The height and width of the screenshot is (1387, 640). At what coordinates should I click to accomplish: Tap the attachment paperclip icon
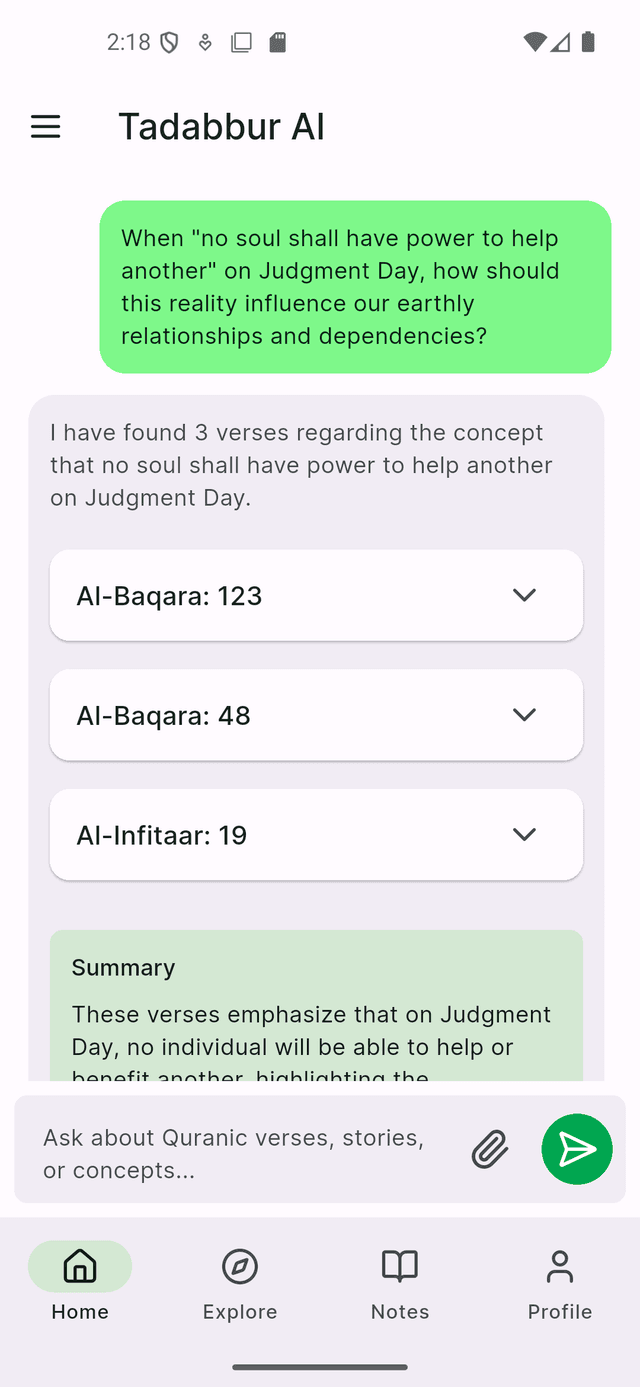(489, 1149)
